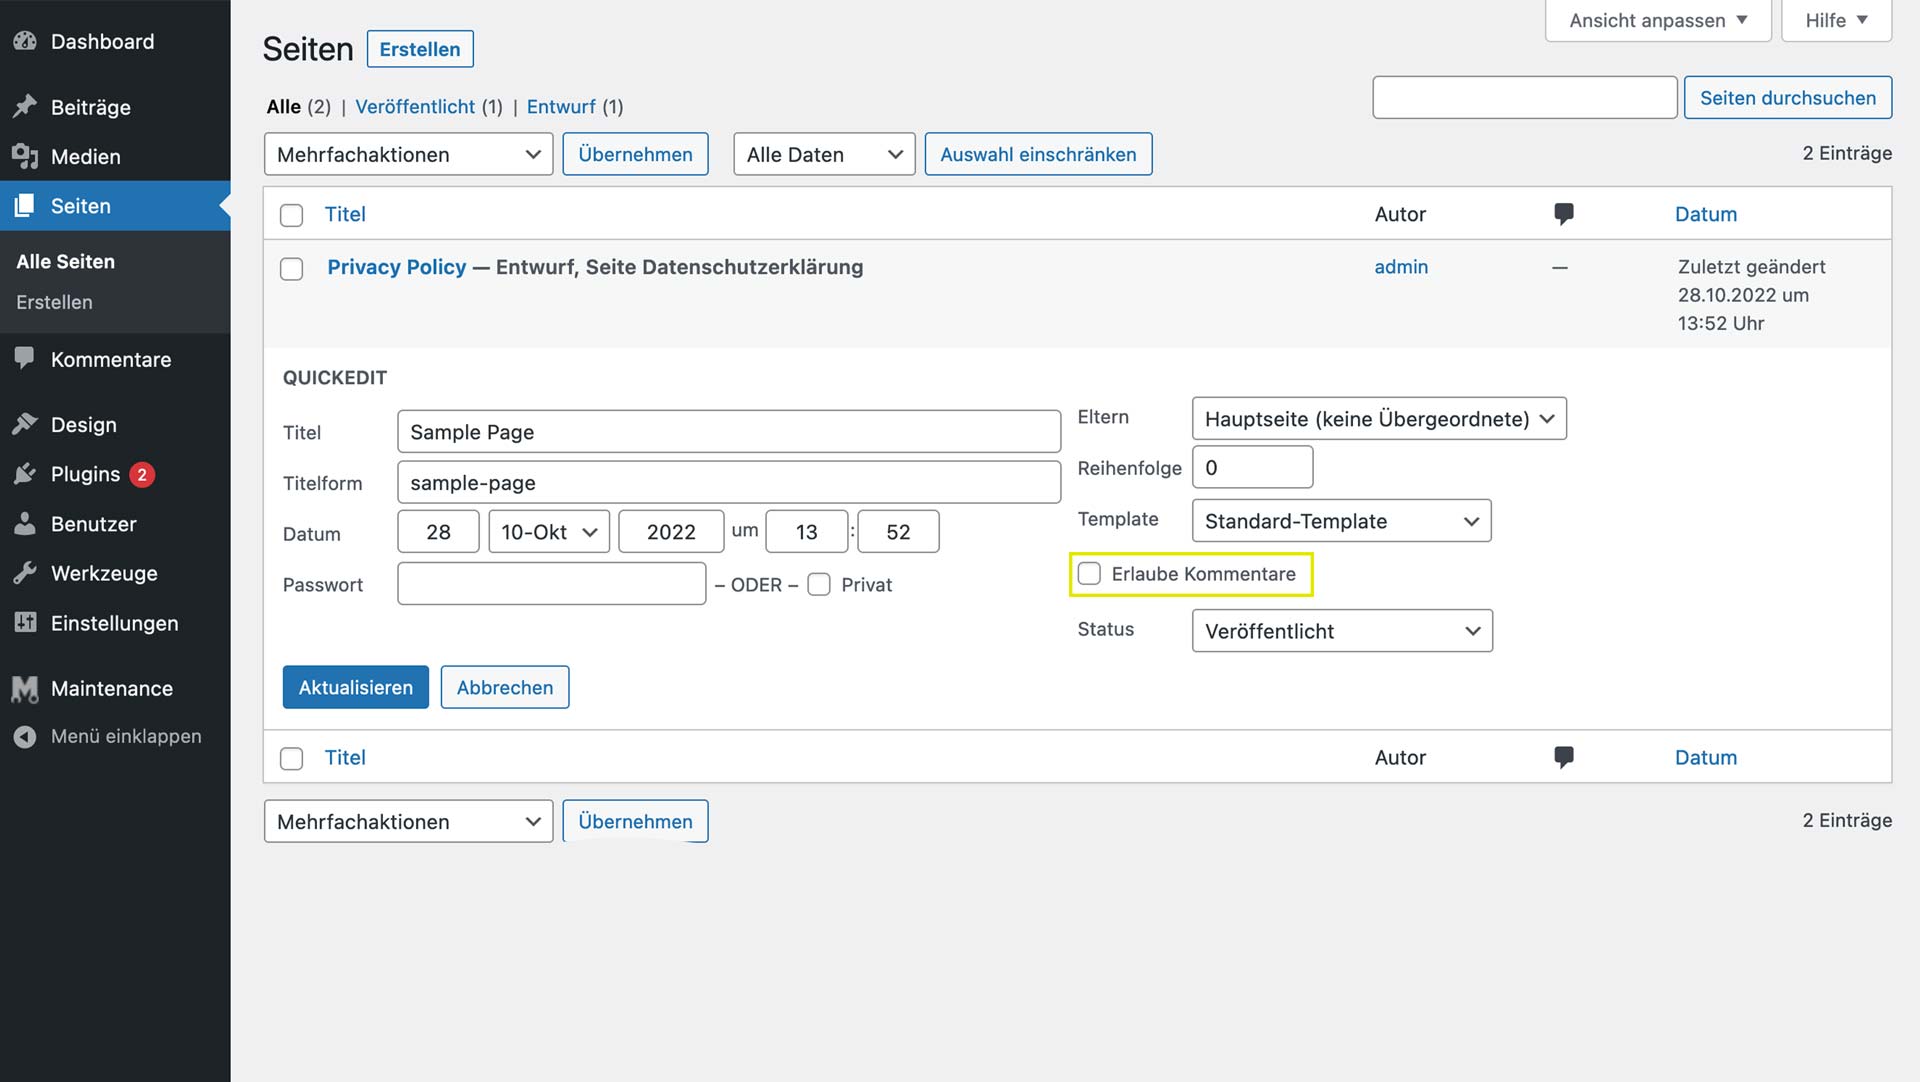1920x1082 pixels.
Task: Open the month dropdown showing 10-Okt
Action: click(x=549, y=531)
